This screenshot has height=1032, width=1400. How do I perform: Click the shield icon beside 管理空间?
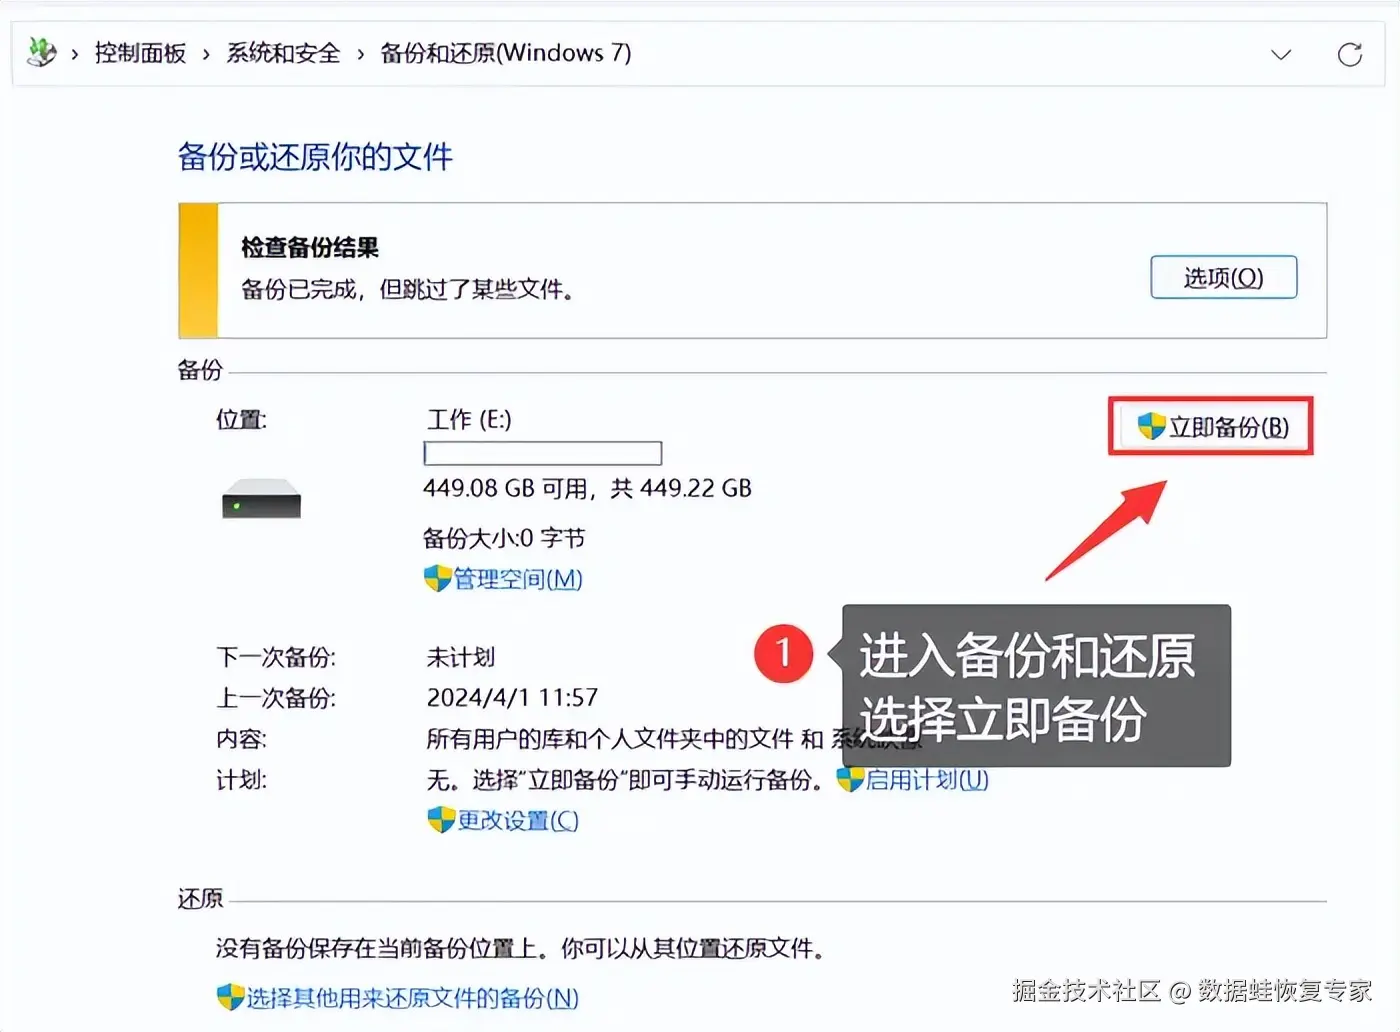437,578
